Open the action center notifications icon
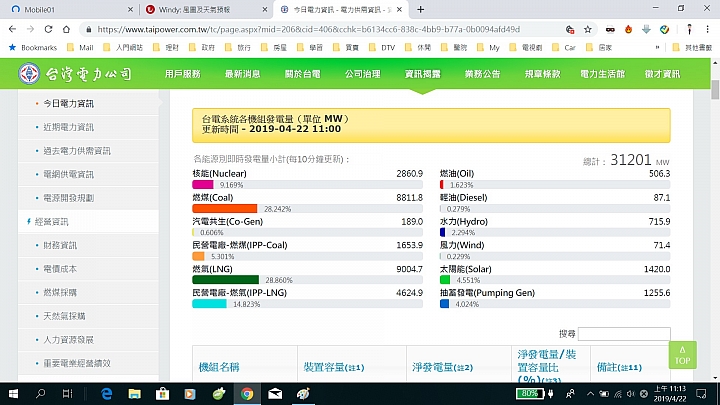This screenshot has height=405, width=720. click(701, 394)
